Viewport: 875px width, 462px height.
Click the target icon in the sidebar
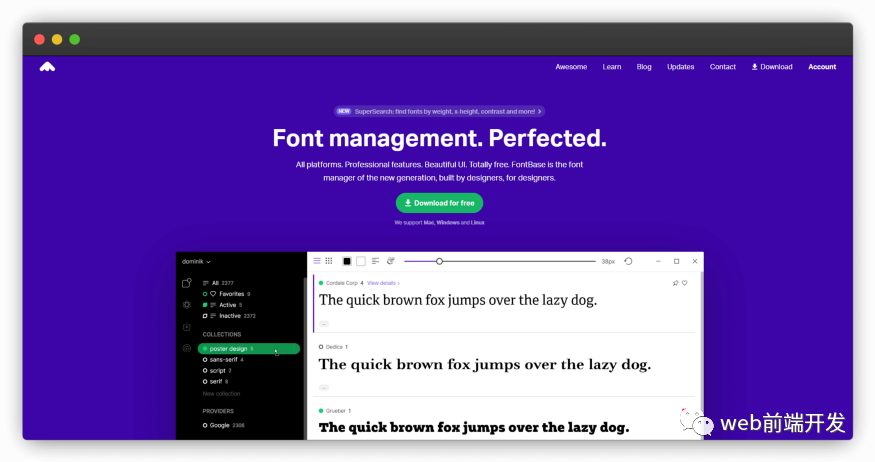pos(187,349)
